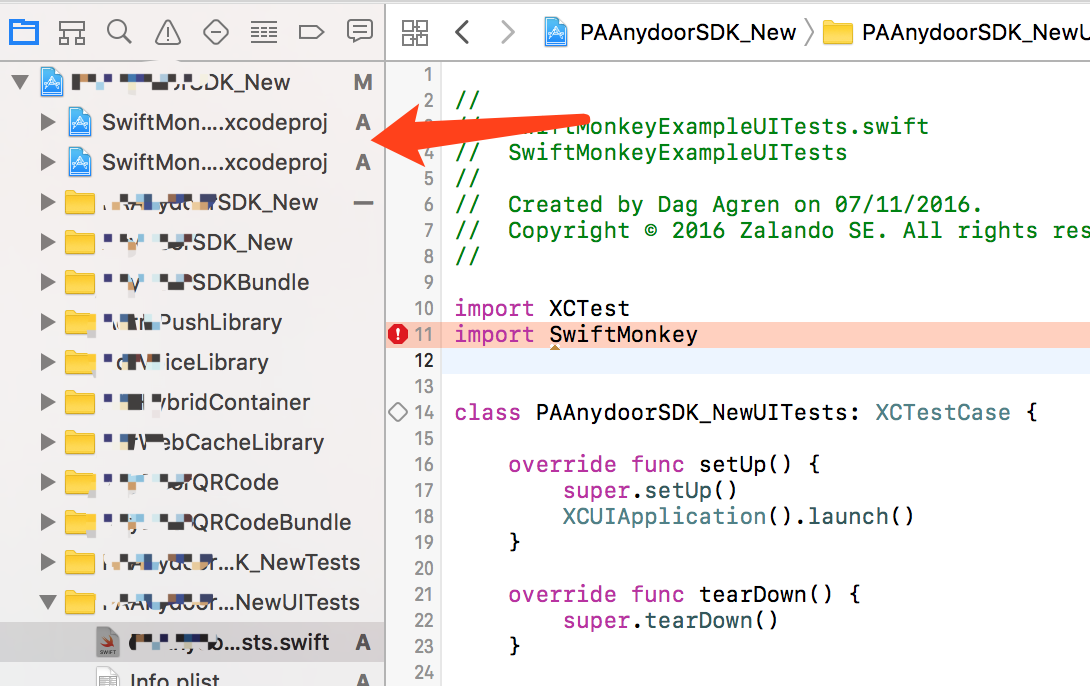
Task: Open the Project navigator folder icon
Action: click(24, 32)
